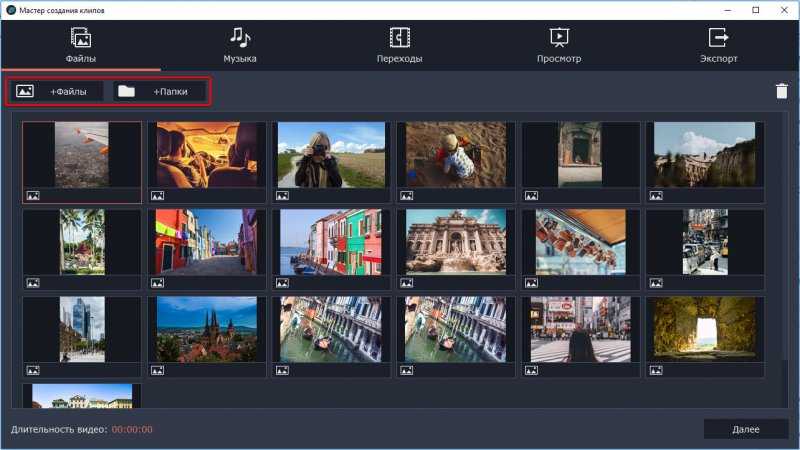Select the car interior sunset photo thumbnail
Image resolution: width=800 pixels, height=450 pixels.
click(x=207, y=155)
